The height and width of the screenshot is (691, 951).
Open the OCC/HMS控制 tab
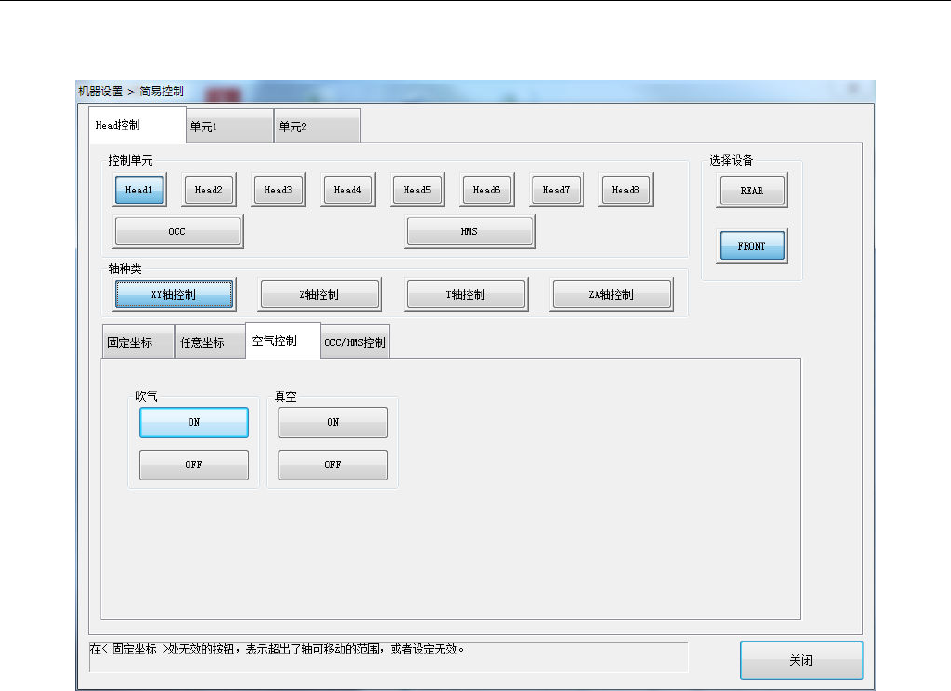(355, 342)
